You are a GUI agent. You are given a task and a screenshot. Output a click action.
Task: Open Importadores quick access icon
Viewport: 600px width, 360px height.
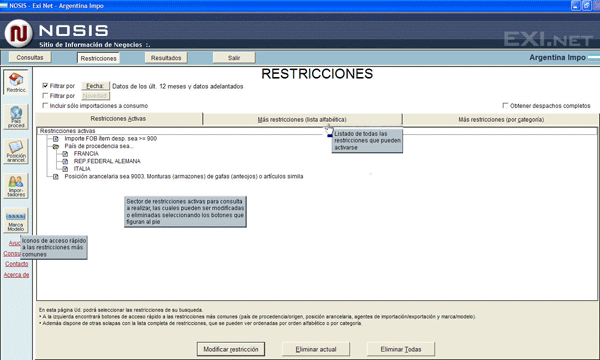[x=16, y=186]
